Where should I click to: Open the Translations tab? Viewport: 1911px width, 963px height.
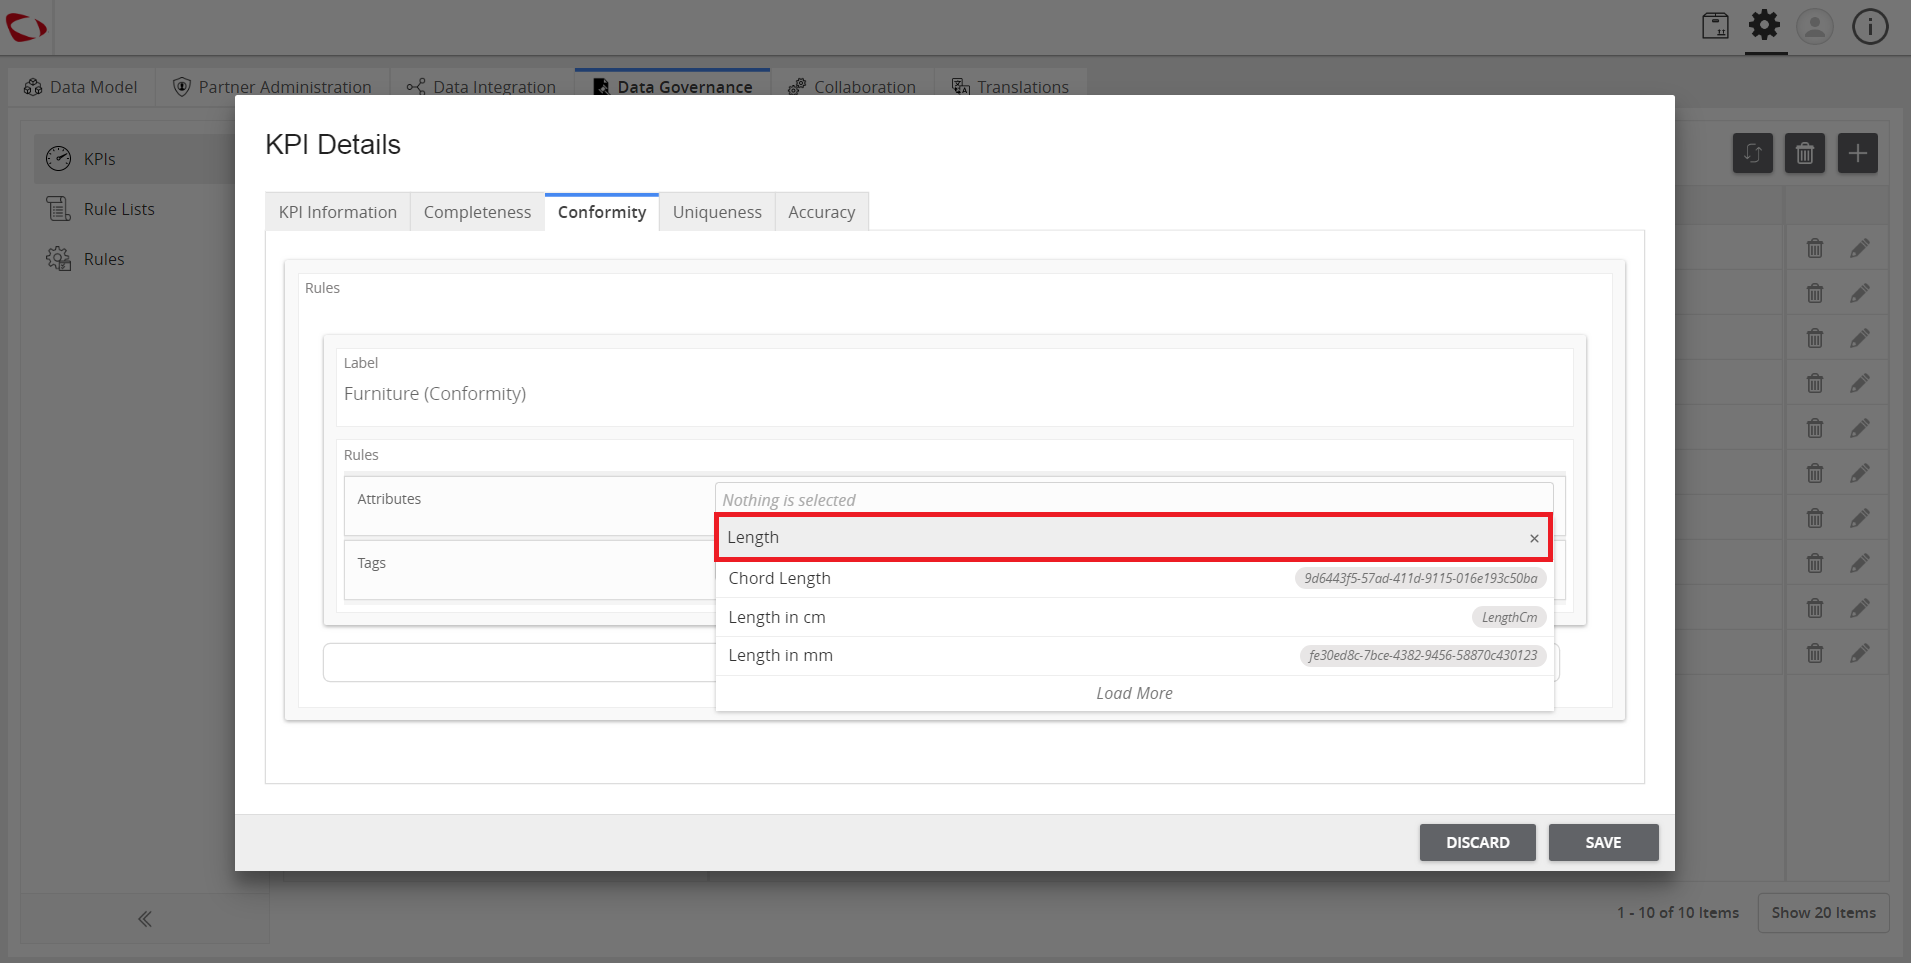click(x=1011, y=87)
